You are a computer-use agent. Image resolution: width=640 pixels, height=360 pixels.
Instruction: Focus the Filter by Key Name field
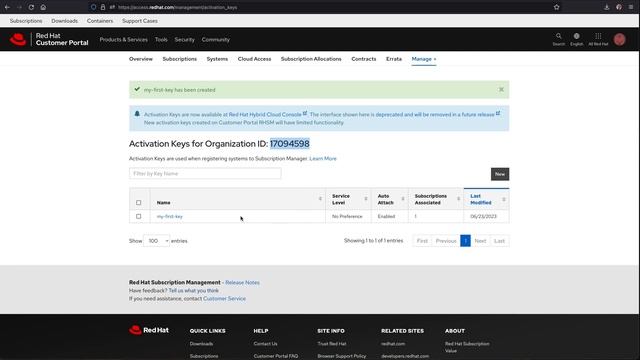205,173
